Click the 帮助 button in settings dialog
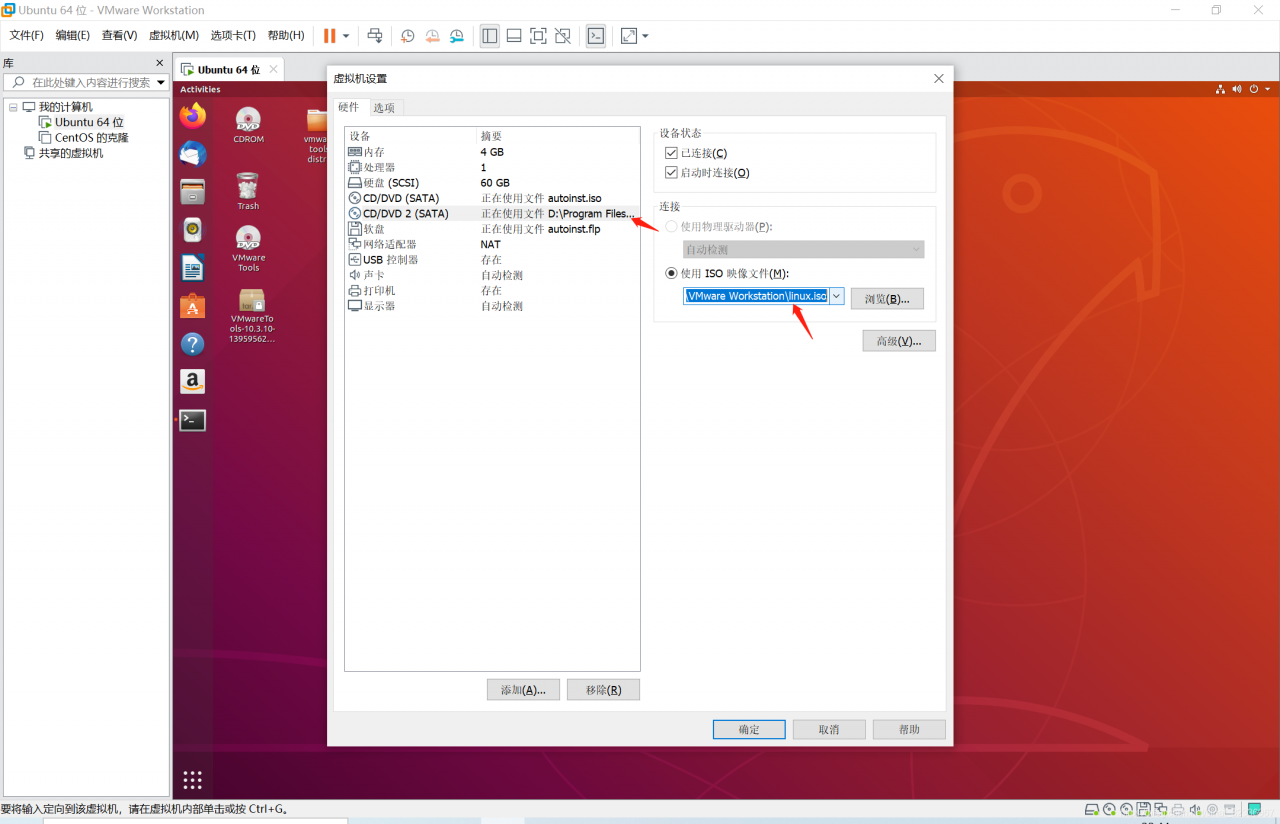This screenshot has width=1280, height=824. point(909,729)
